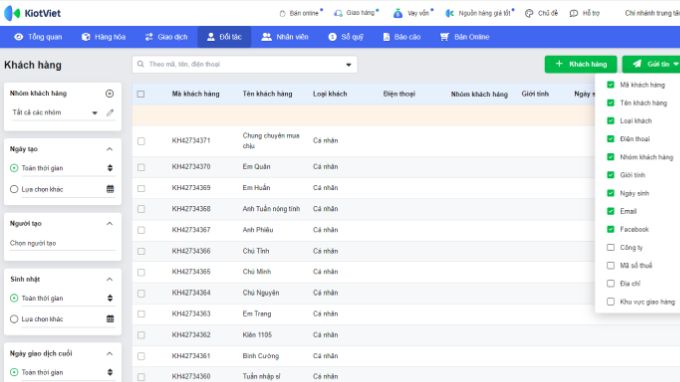
Task: Click the KiotViet logo
Action: [32, 13]
